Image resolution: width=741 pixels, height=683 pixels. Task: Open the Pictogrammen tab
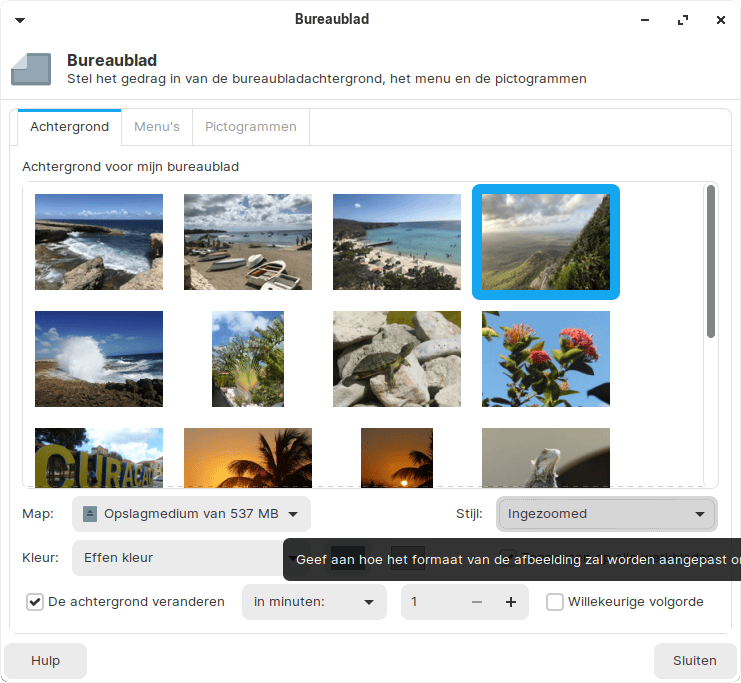tap(251, 127)
